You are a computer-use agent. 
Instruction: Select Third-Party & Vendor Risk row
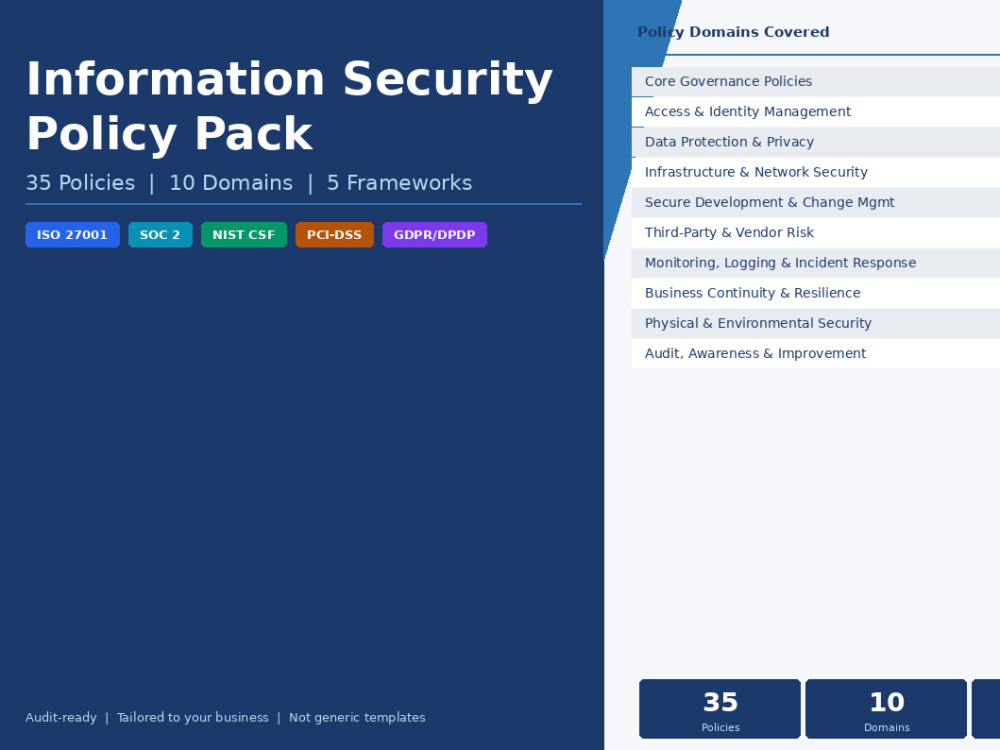(x=816, y=233)
